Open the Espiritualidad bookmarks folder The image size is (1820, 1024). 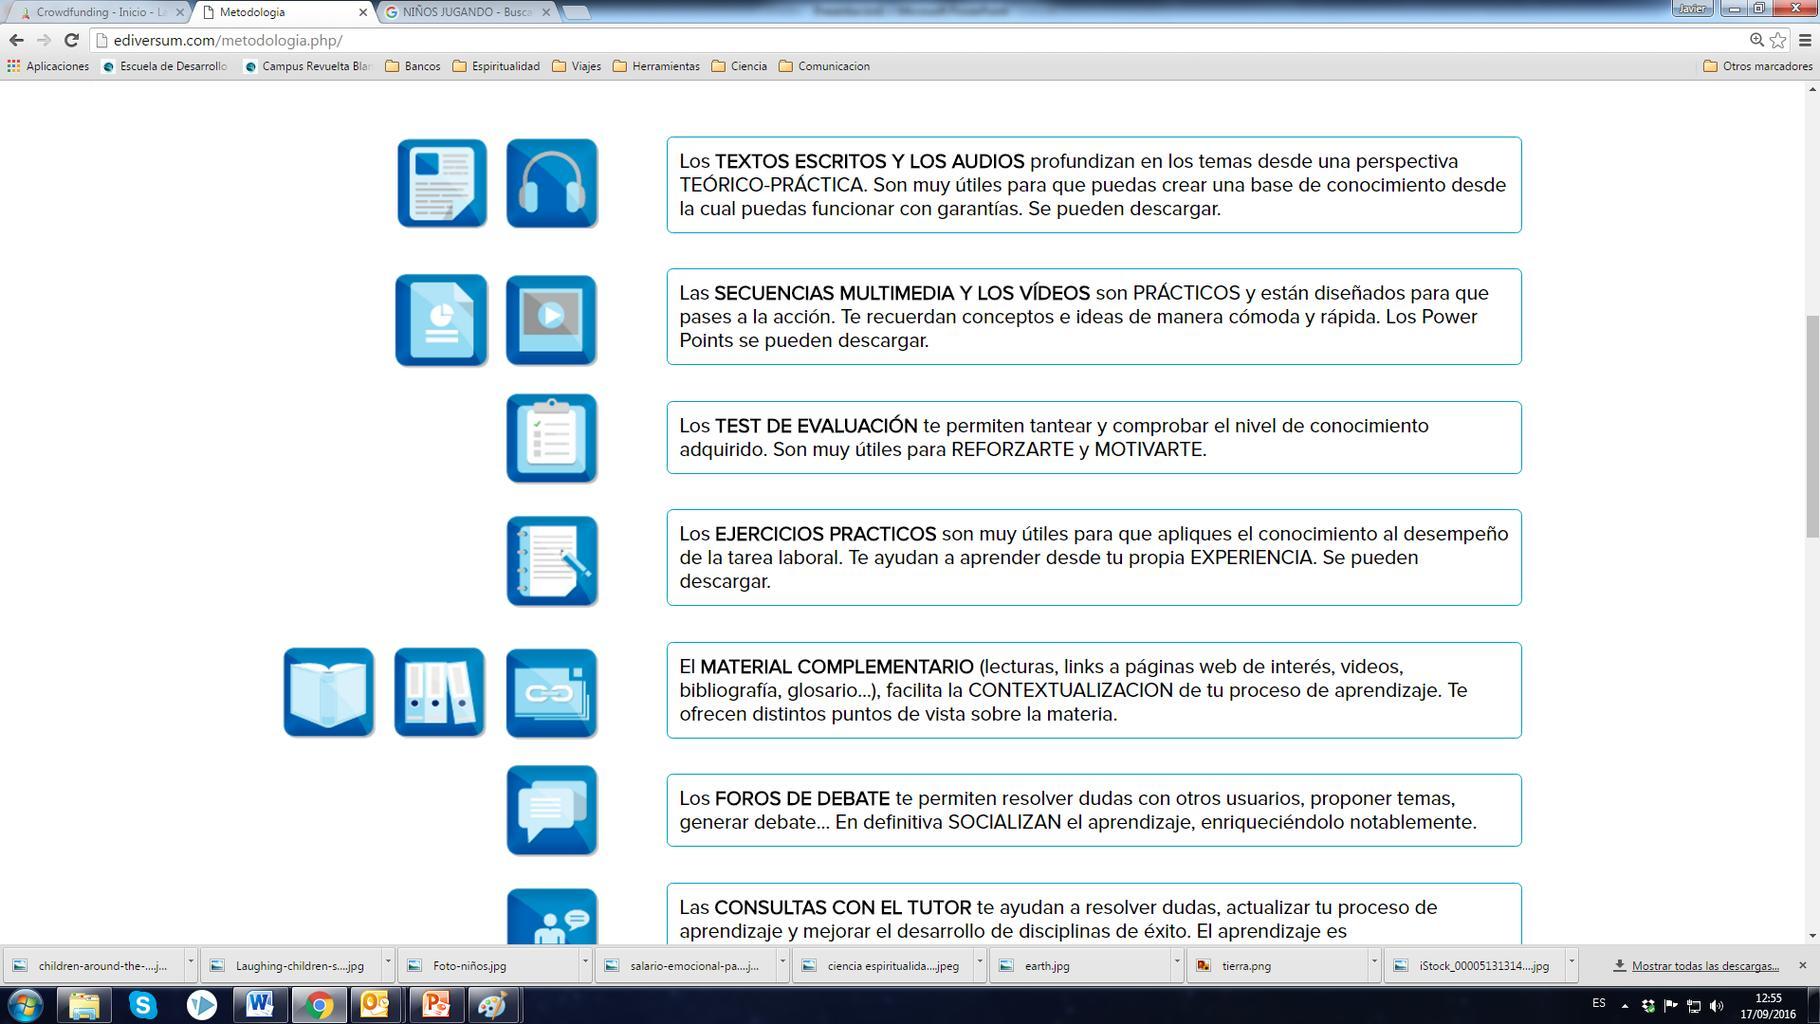(x=496, y=66)
